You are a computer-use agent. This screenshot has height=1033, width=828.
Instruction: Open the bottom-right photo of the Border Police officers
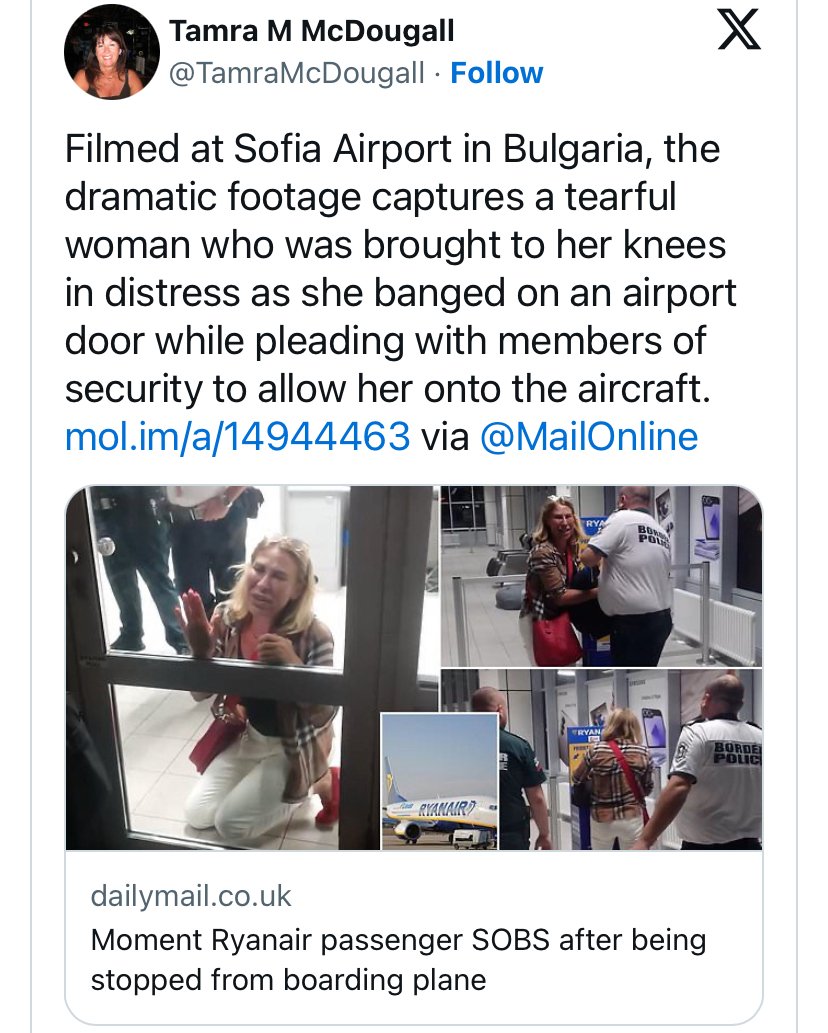point(640,760)
